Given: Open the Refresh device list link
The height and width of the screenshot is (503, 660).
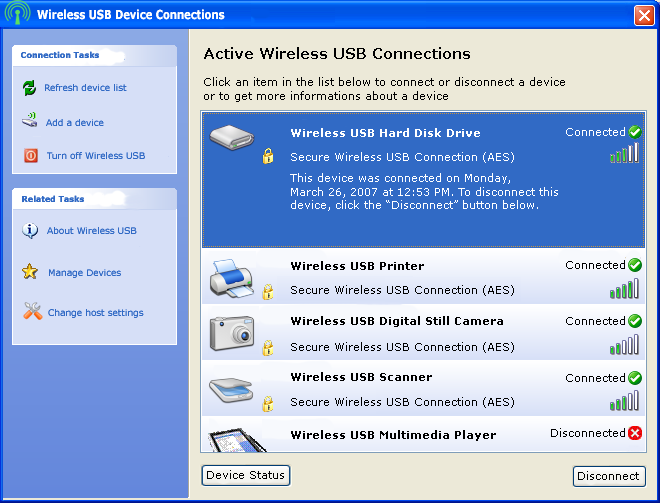Looking at the screenshot, I should pyautogui.click(x=85, y=88).
